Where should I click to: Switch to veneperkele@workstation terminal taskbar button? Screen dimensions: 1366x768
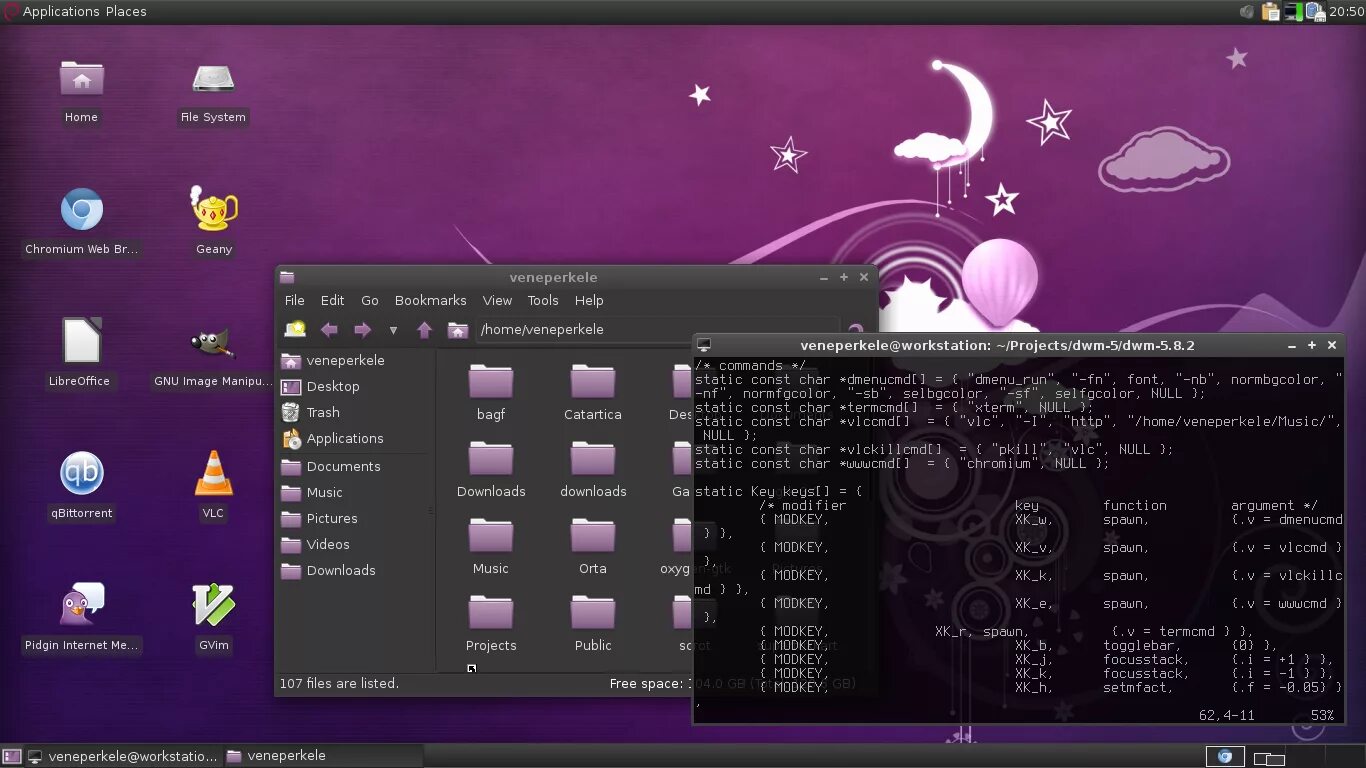coord(122,756)
